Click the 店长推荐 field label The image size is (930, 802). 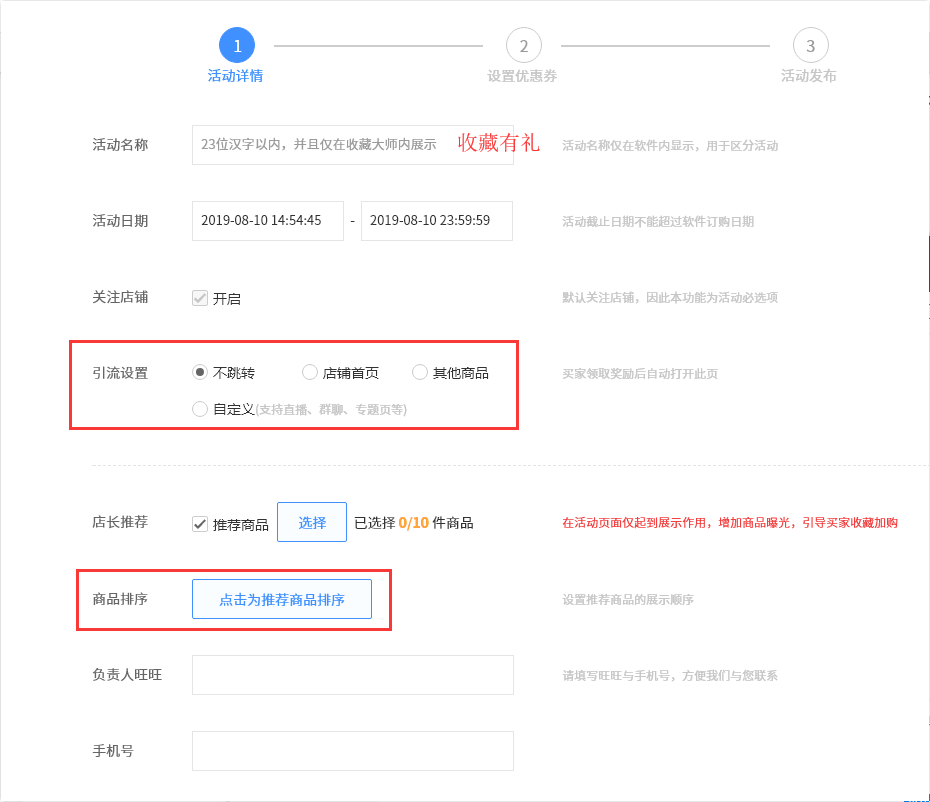[x=120, y=522]
